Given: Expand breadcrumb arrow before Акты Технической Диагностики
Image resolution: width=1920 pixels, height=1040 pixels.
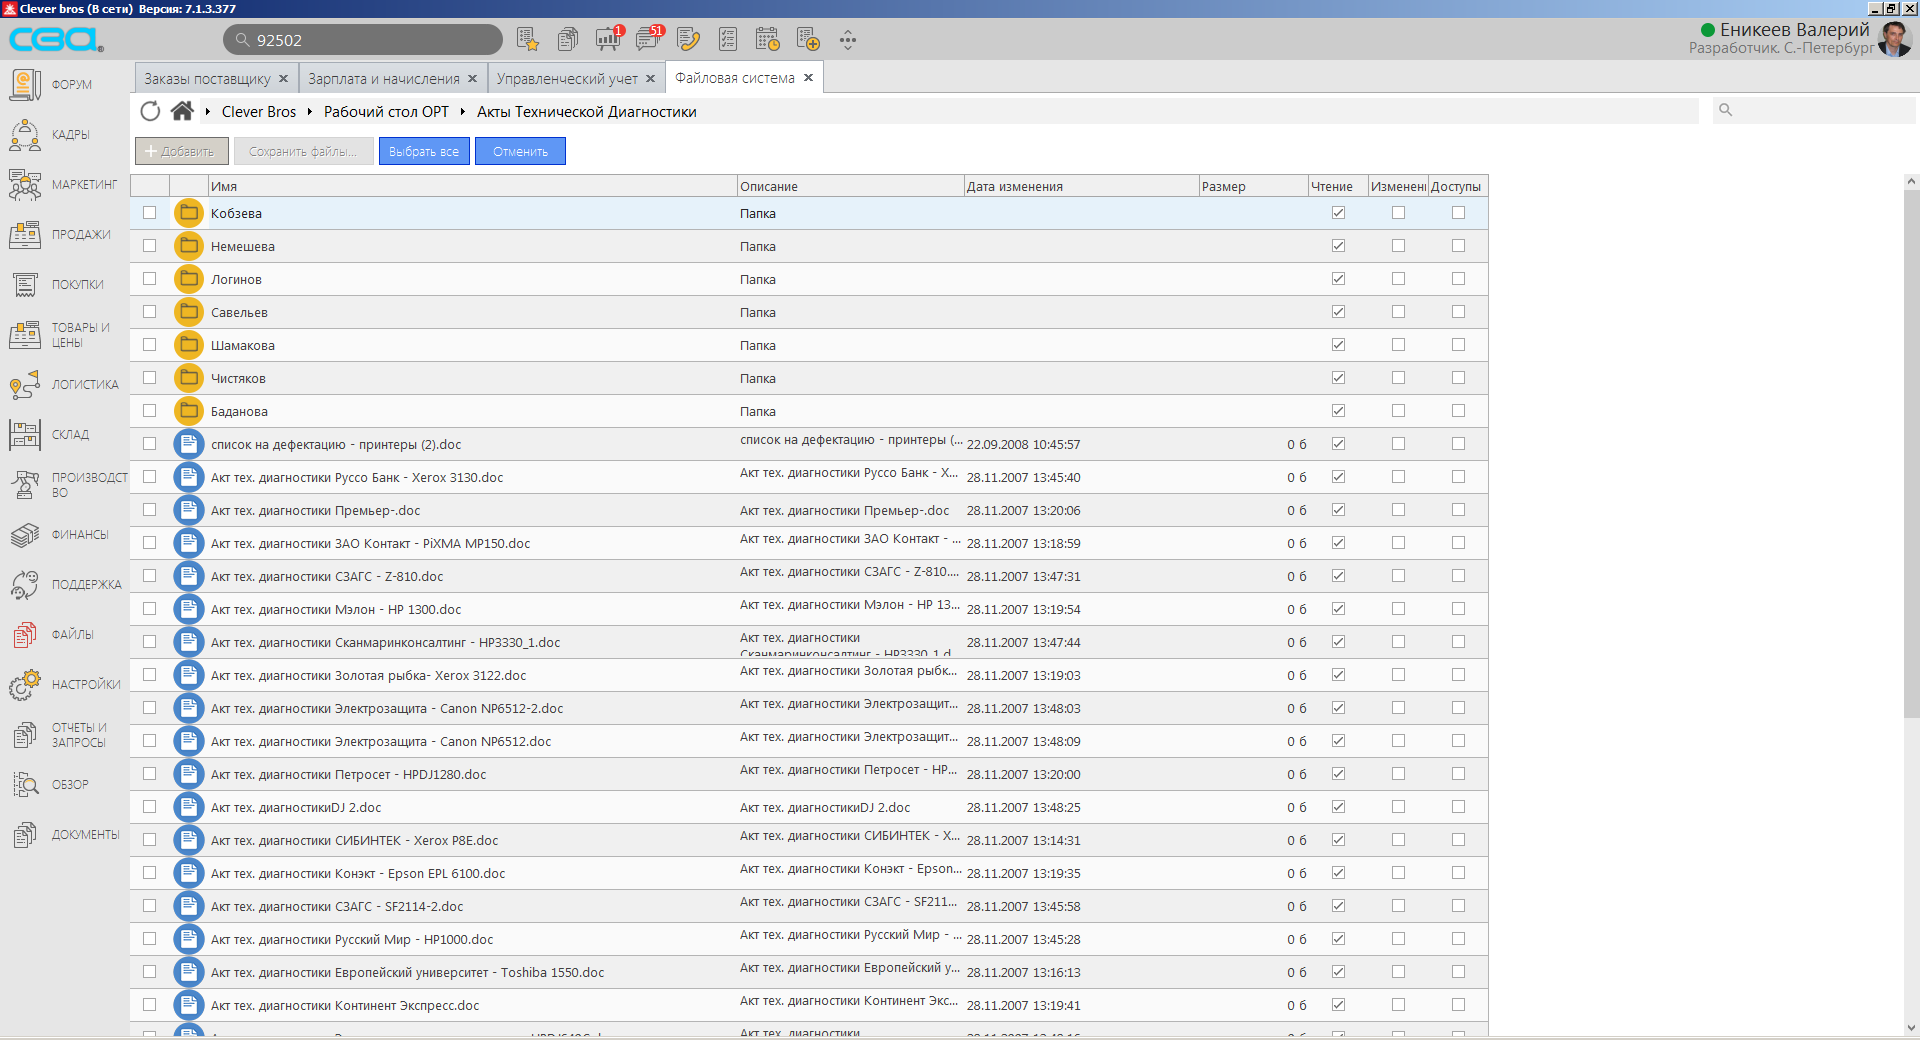Looking at the screenshot, I should [x=463, y=112].
